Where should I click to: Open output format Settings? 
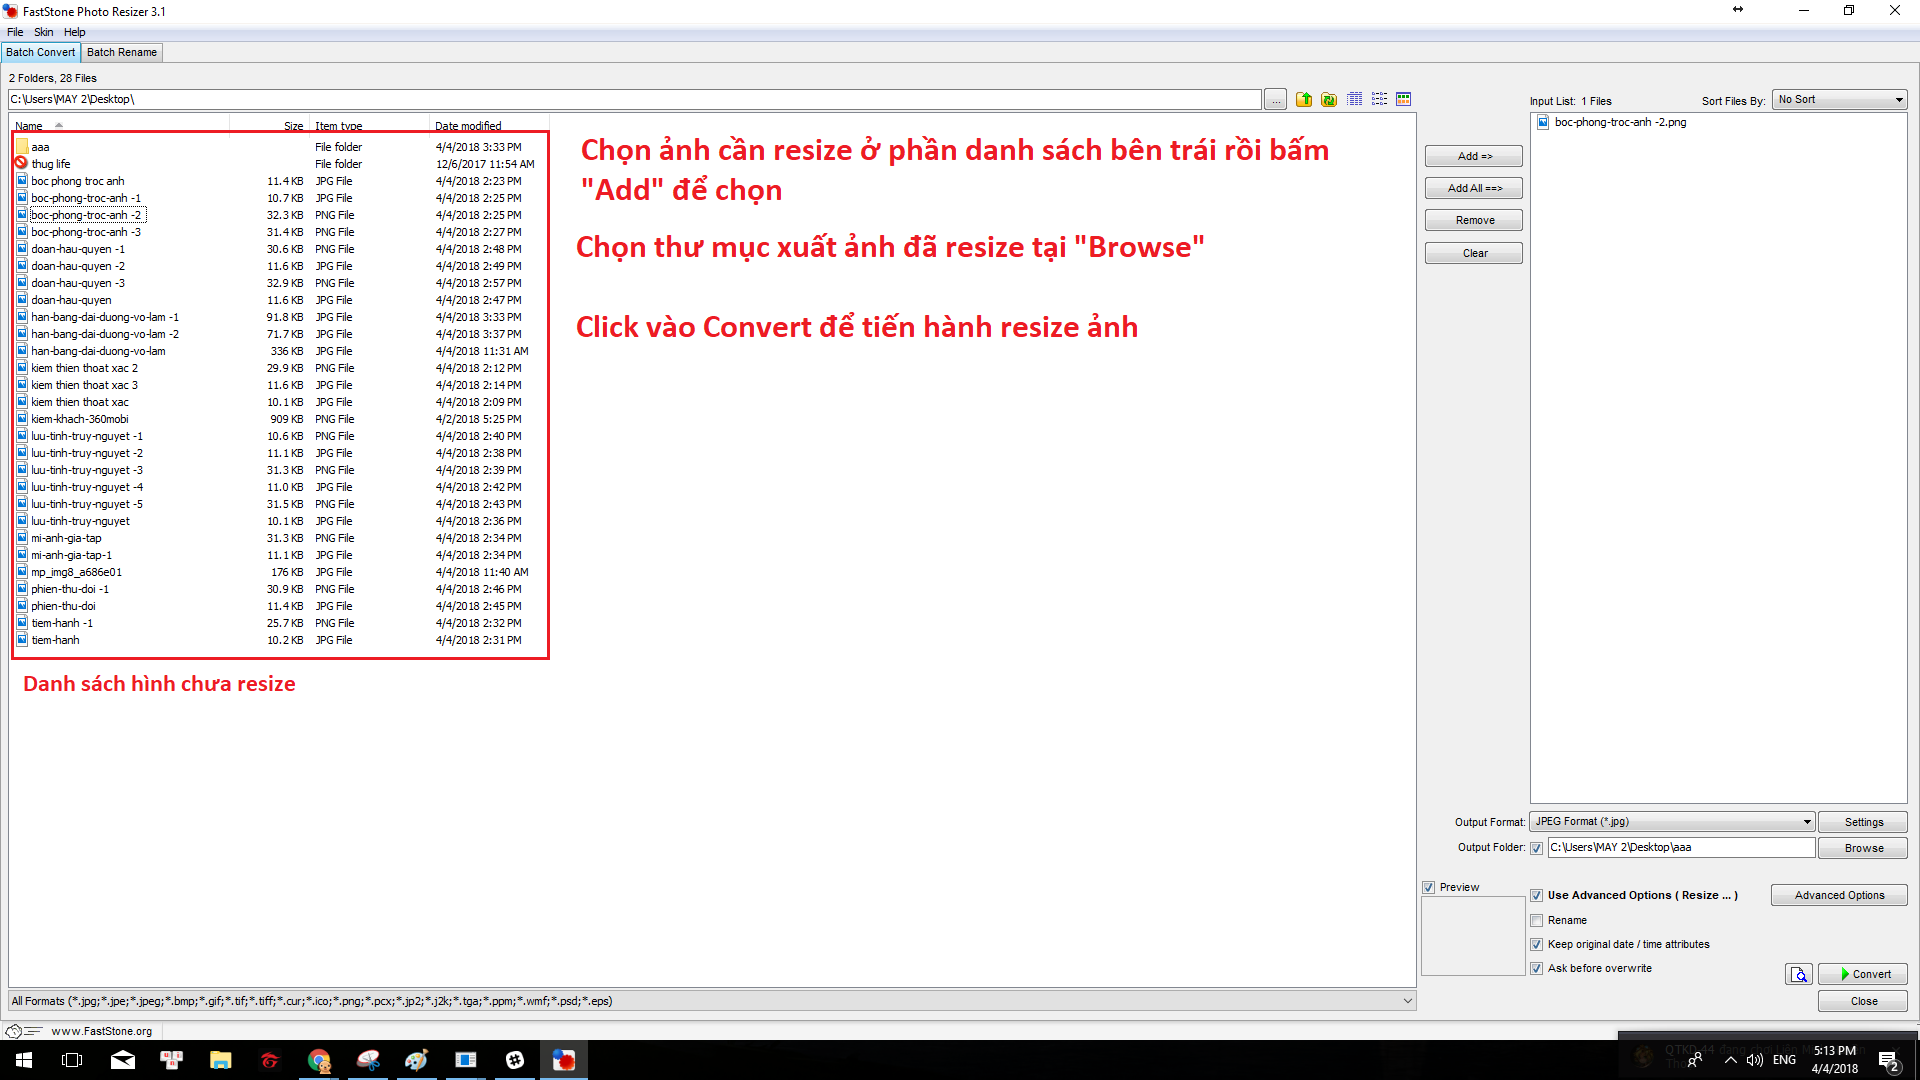click(x=1863, y=822)
